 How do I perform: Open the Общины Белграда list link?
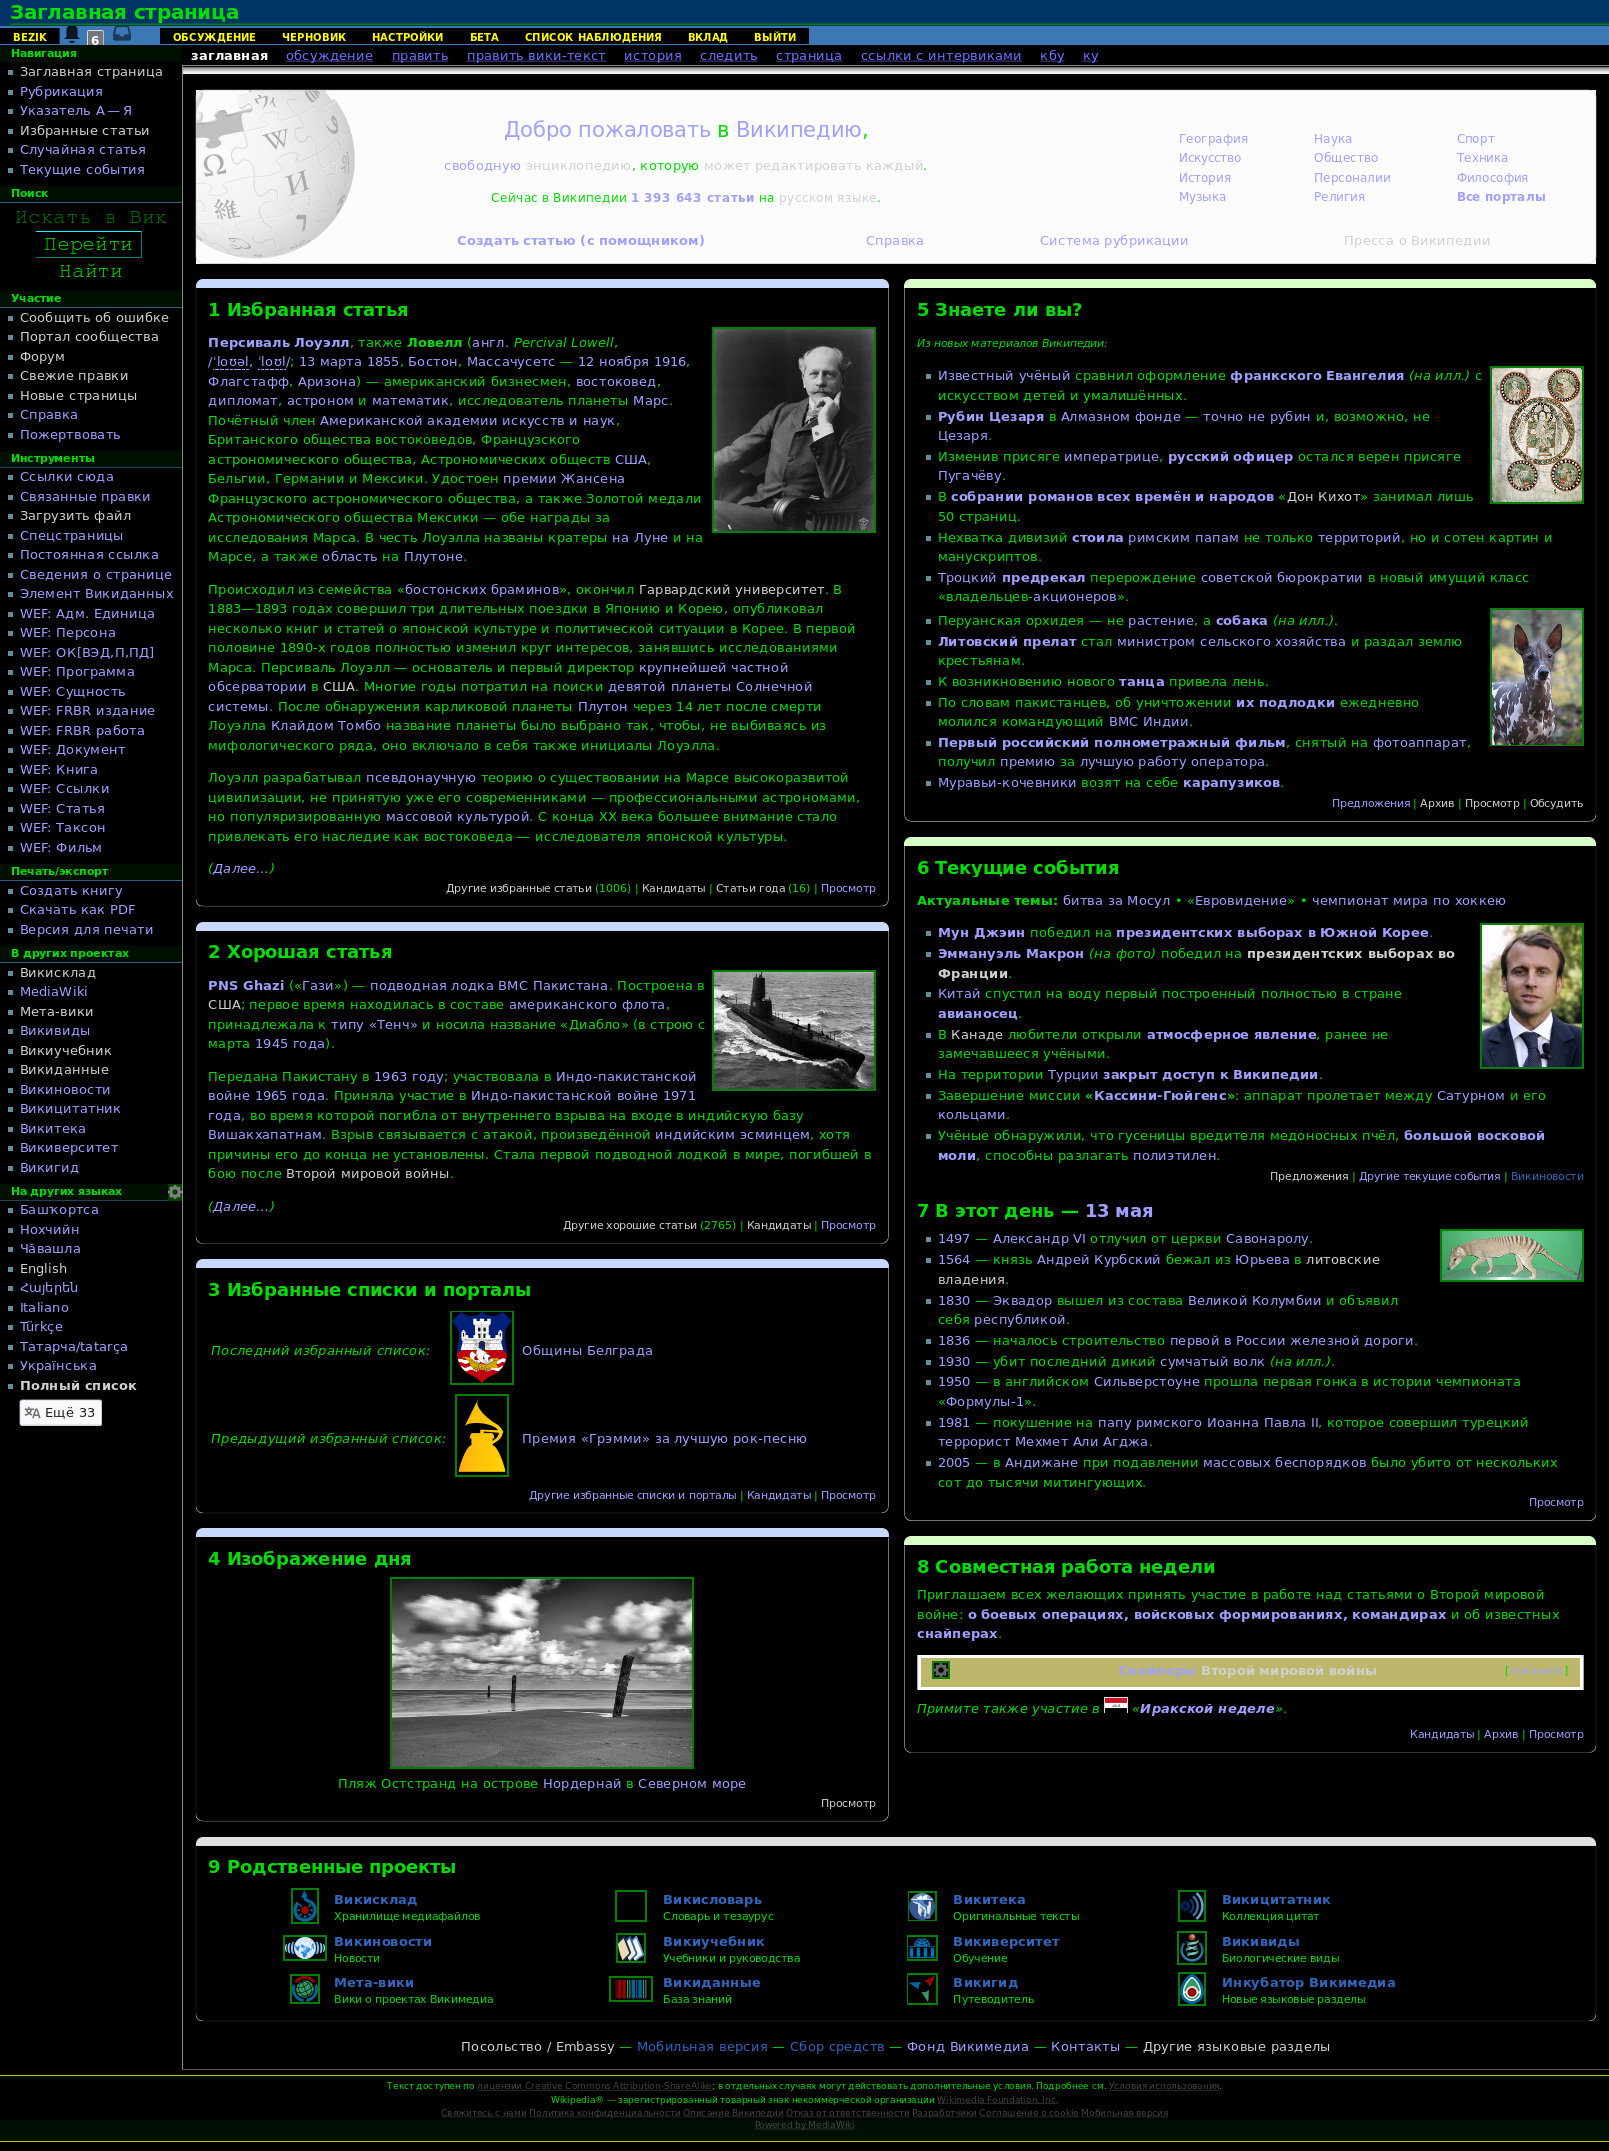pyautogui.click(x=587, y=1351)
